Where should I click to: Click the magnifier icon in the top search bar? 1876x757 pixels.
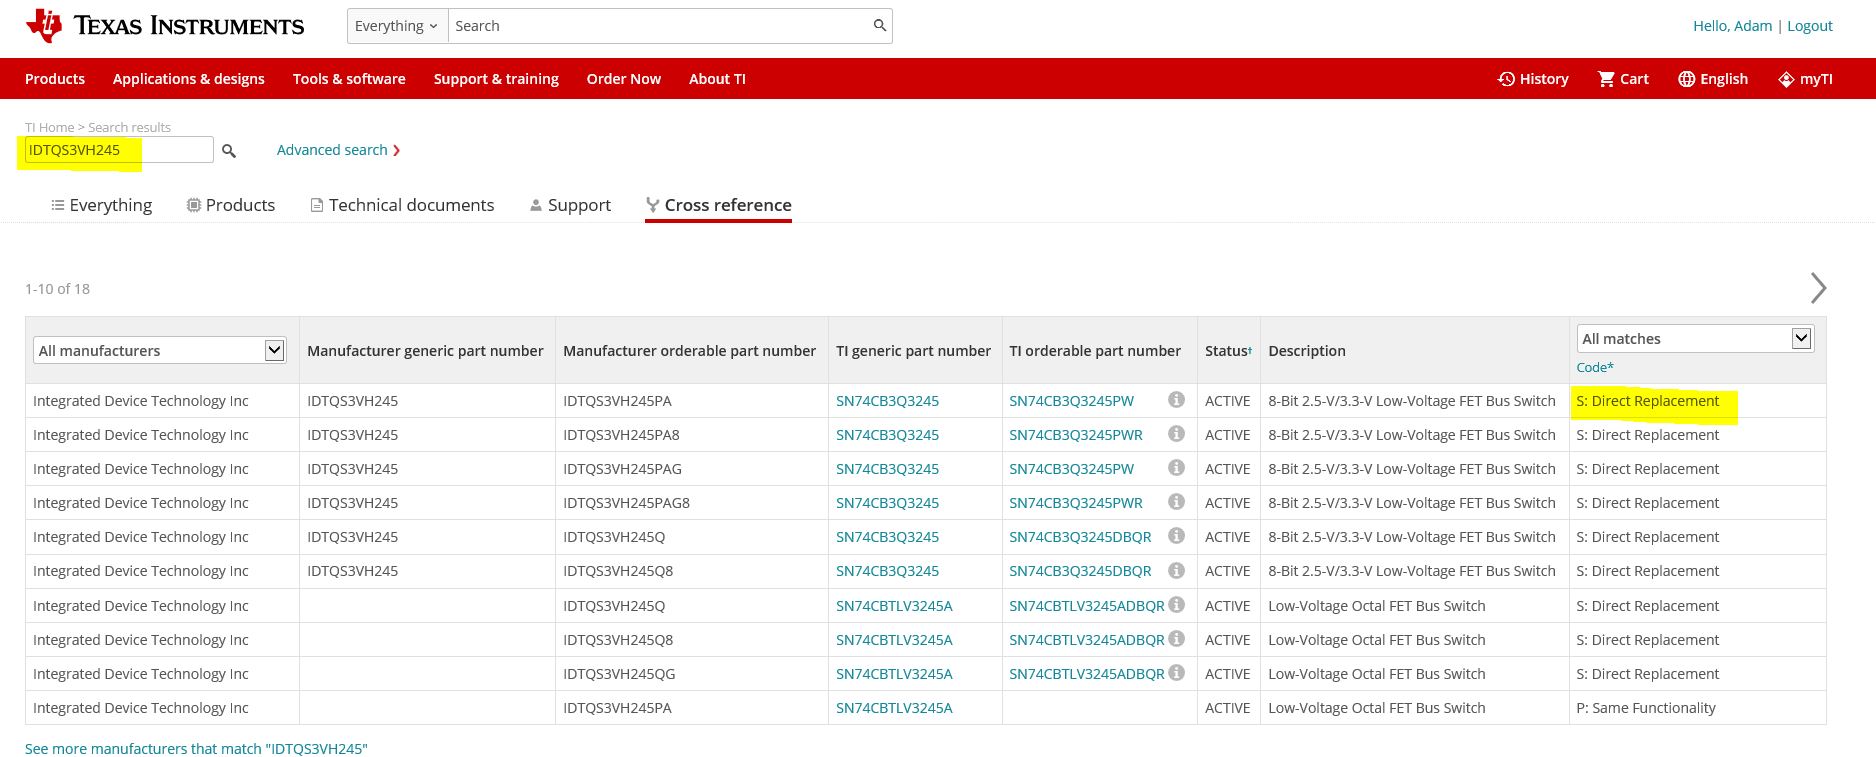(880, 26)
